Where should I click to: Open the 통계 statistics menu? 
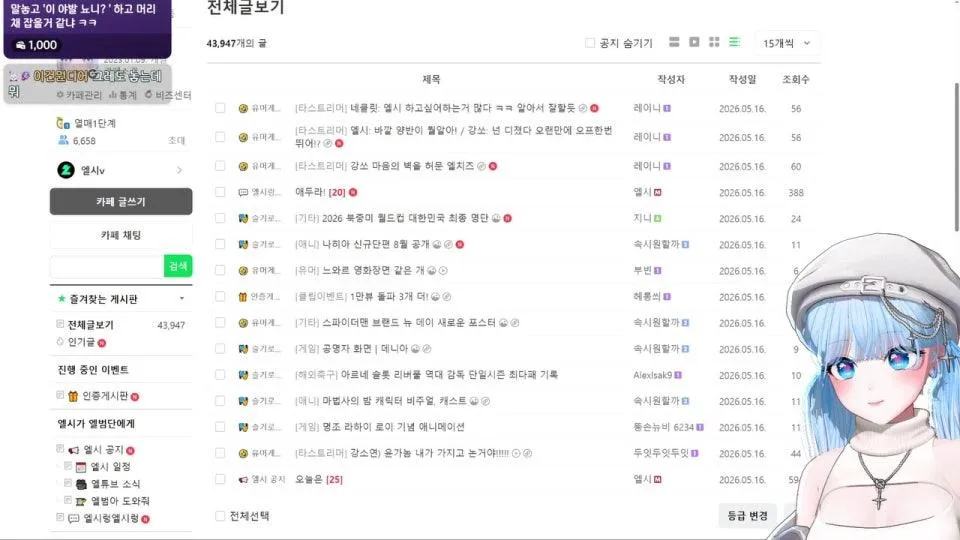(x=123, y=95)
